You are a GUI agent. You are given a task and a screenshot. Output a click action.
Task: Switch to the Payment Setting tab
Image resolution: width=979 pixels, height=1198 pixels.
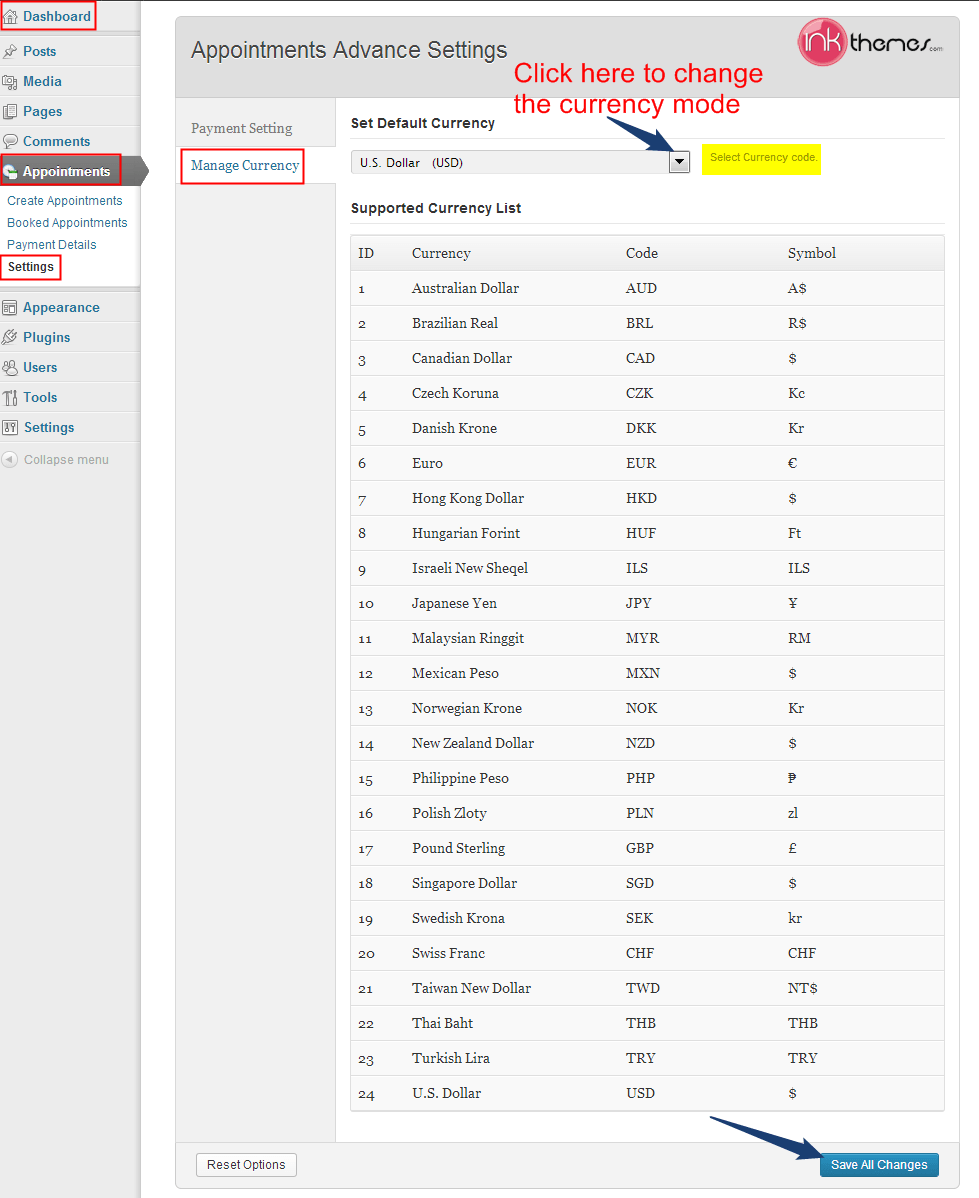[x=242, y=128]
